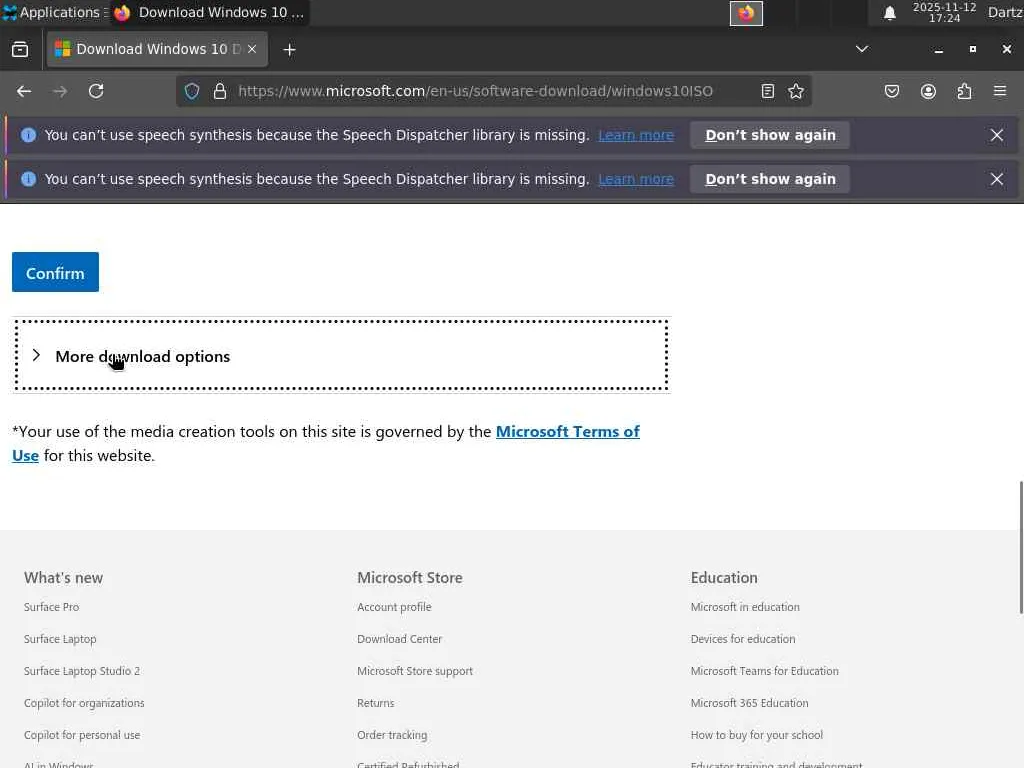Open the Firefox account profile icon
The image size is (1024, 768).
point(928,91)
